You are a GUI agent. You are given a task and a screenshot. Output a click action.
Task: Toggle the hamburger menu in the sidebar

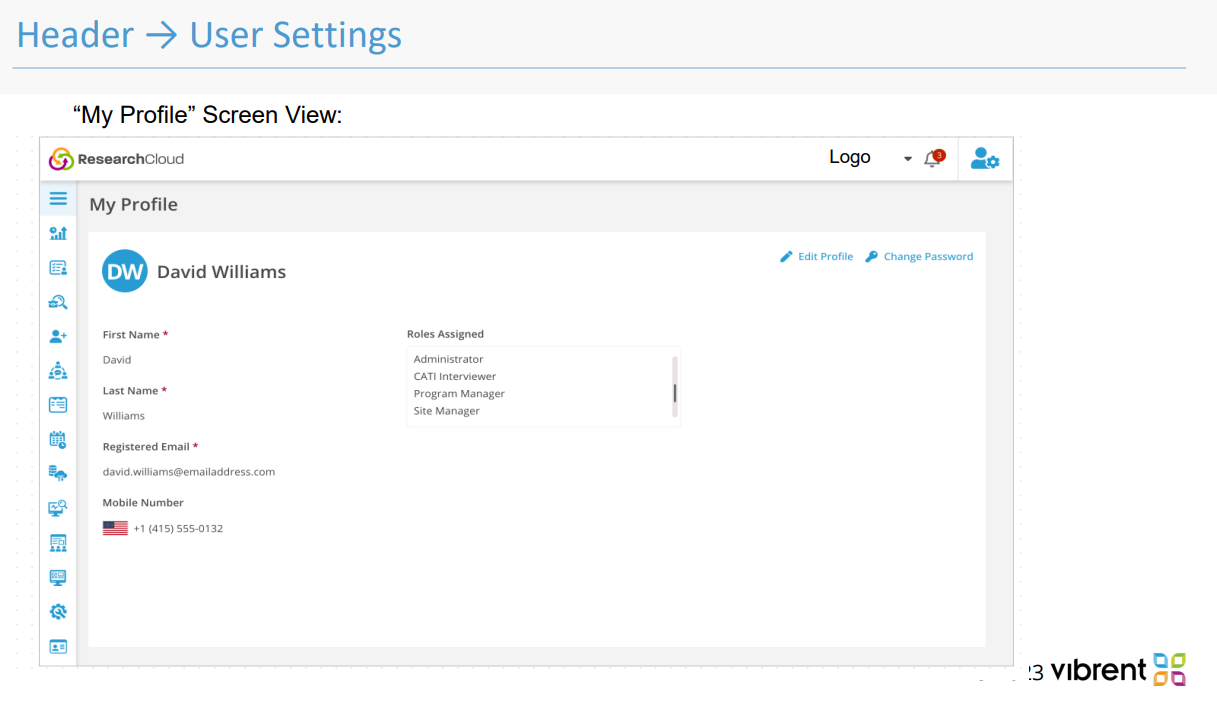[x=58, y=199]
